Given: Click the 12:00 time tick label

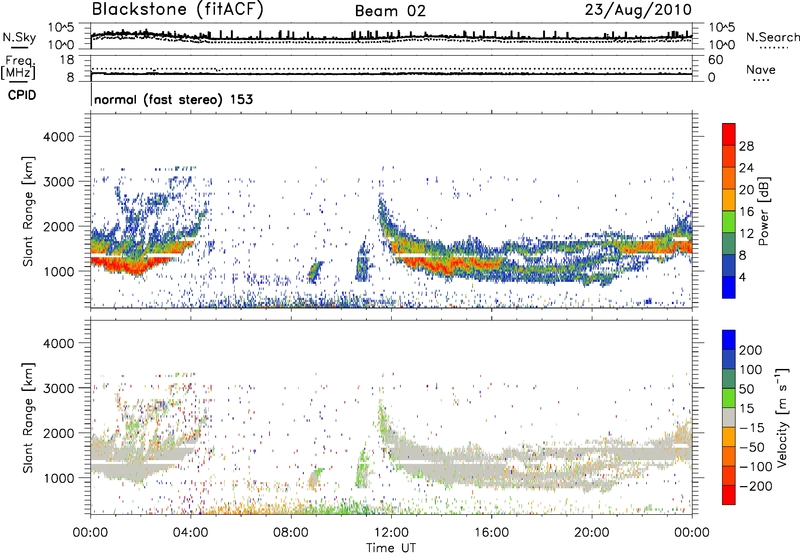Looking at the screenshot, I should tap(391, 533).
